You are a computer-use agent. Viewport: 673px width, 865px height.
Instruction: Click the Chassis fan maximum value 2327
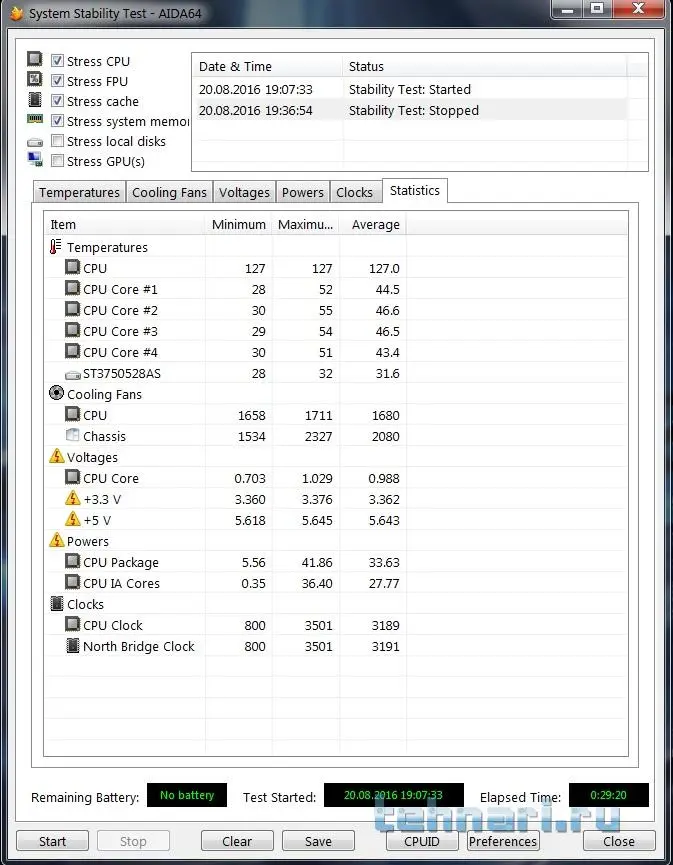click(x=318, y=436)
